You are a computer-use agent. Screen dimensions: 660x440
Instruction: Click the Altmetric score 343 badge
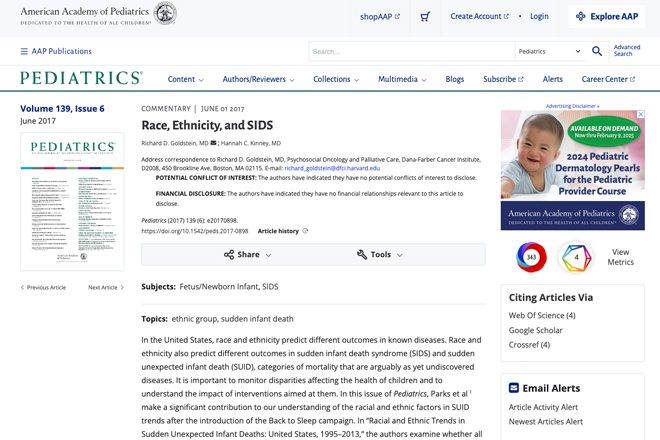pyautogui.click(x=531, y=257)
